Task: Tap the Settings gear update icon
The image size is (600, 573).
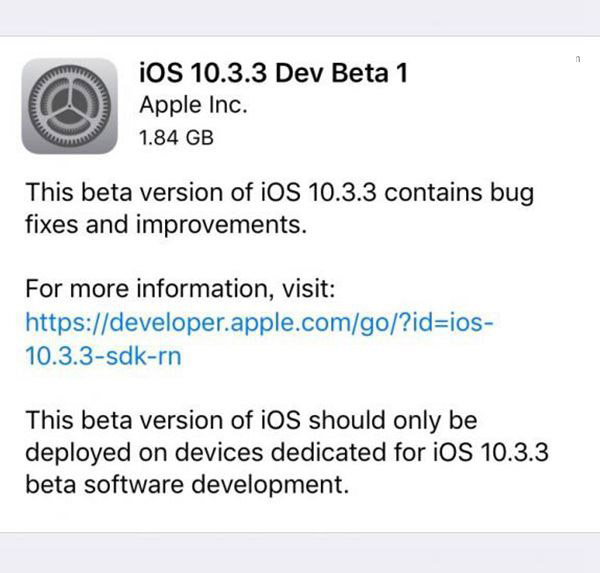Action: coord(70,106)
